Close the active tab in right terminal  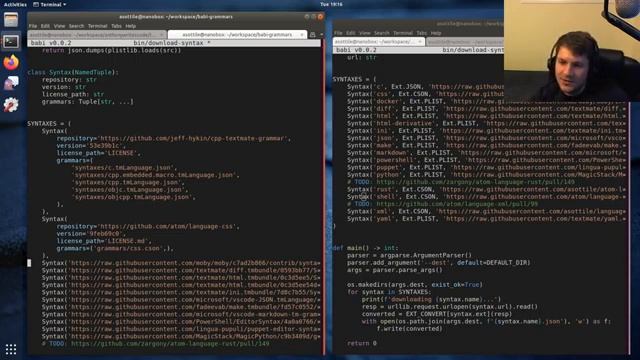point(420,42)
